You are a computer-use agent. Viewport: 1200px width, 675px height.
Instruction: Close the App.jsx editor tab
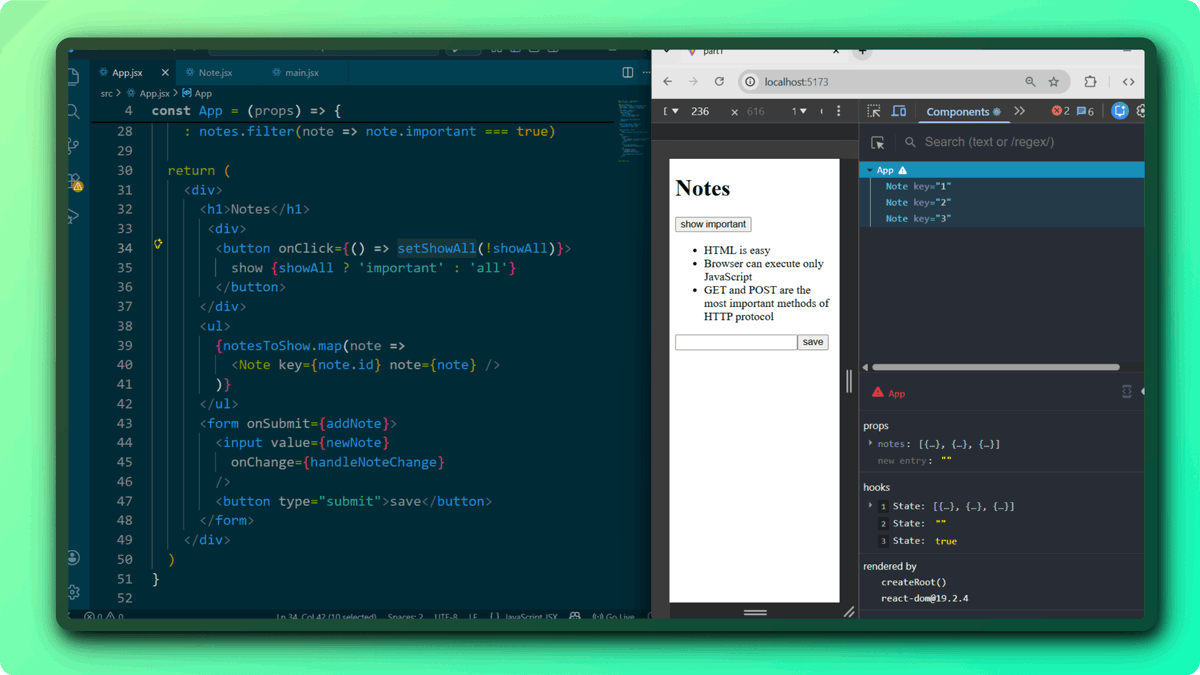pyautogui.click(x=165, y=73)
